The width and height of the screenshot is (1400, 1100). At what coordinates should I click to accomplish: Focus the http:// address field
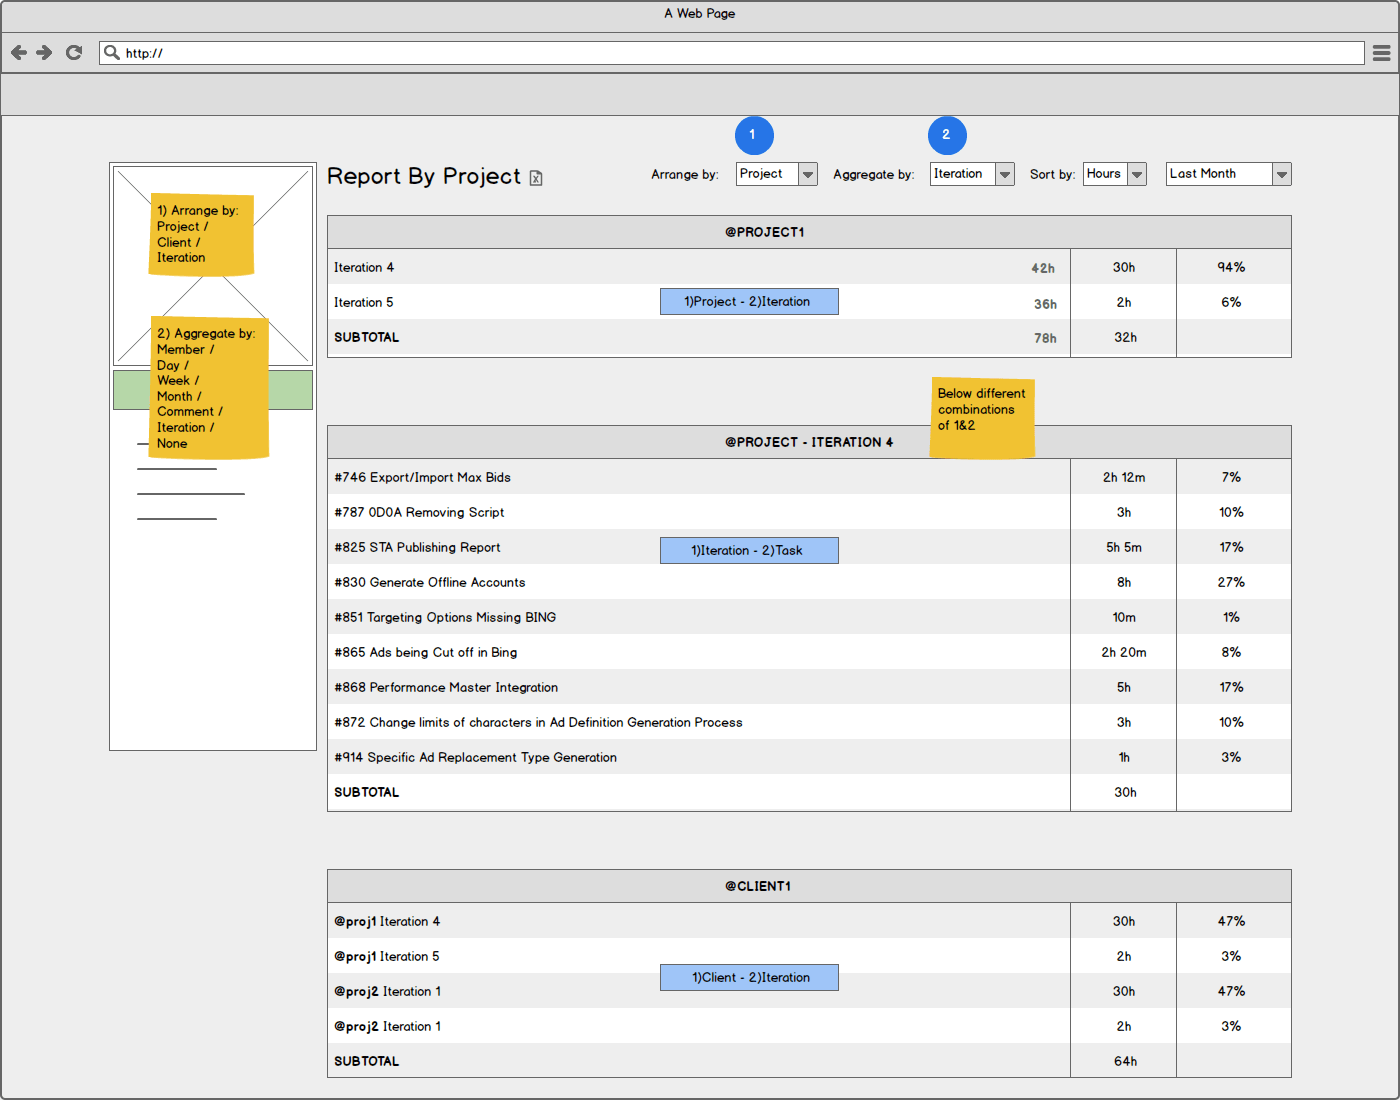pos(732,53)
